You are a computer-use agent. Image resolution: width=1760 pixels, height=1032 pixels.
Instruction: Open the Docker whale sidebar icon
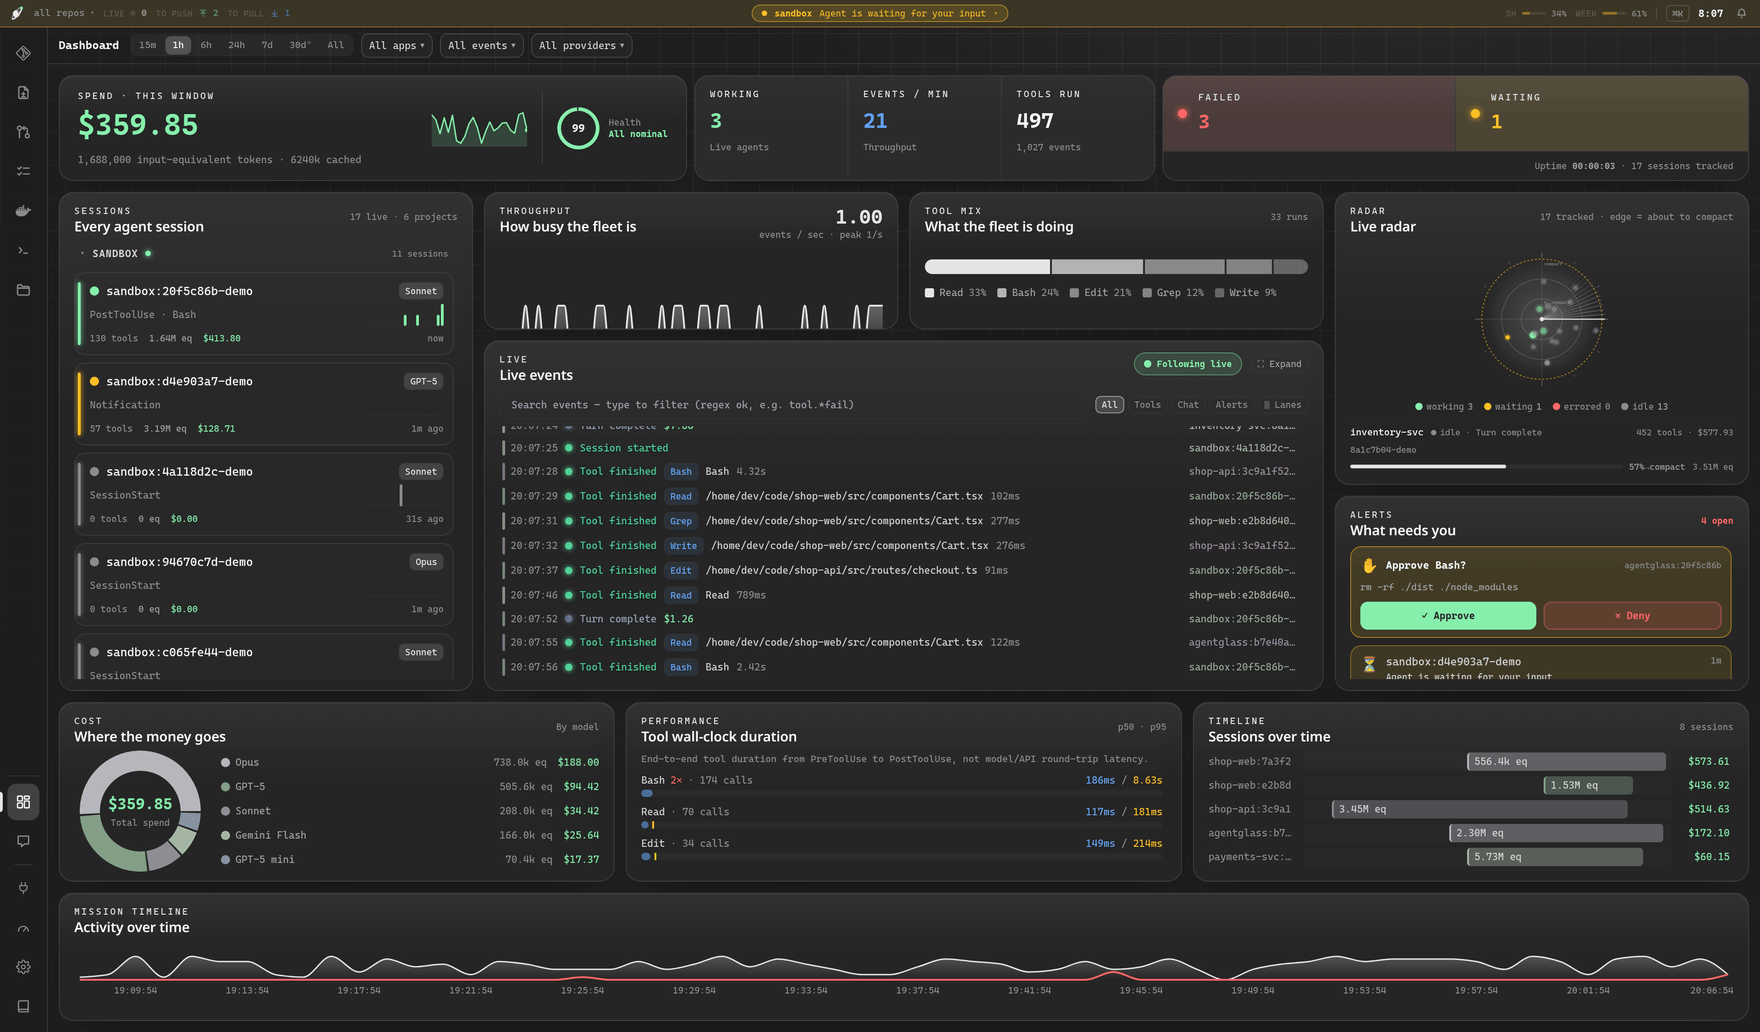[23, 211]
